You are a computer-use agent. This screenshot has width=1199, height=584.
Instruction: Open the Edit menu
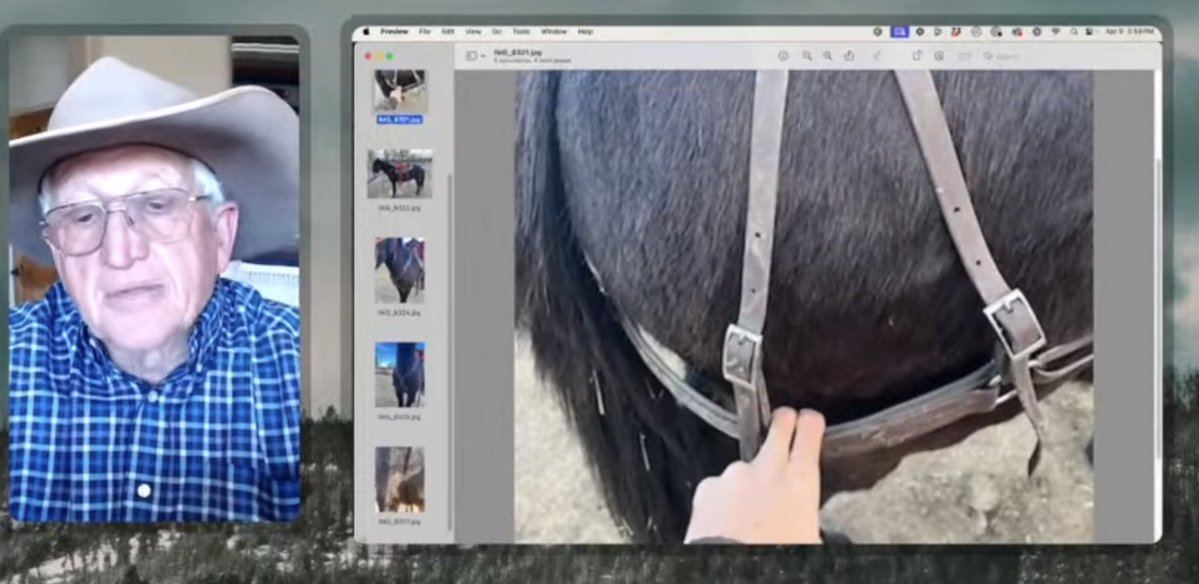(x=448, y=31)
